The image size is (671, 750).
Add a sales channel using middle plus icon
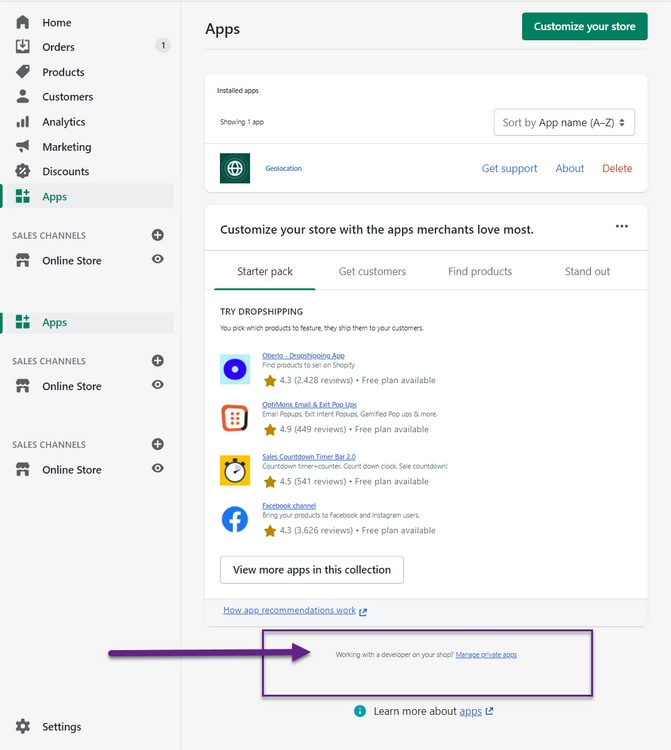coord(157,361)
